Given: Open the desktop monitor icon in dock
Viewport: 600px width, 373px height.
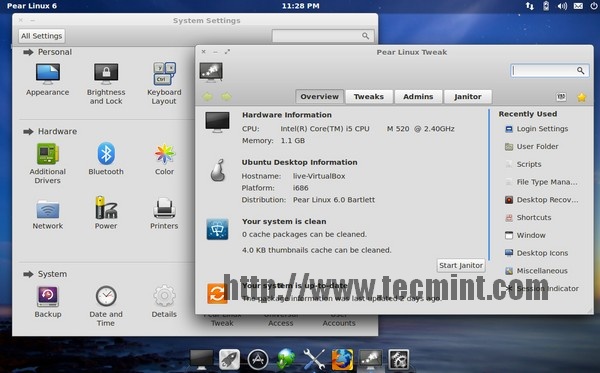Looking at the screenshot, I should pyautogui.click(x=201, y=360).
